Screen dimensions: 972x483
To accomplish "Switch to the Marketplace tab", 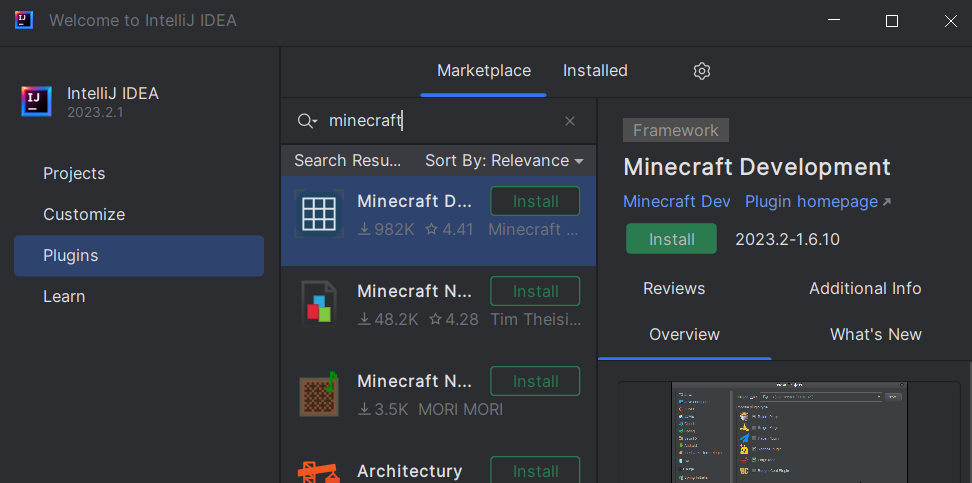I will pos(484,71).
